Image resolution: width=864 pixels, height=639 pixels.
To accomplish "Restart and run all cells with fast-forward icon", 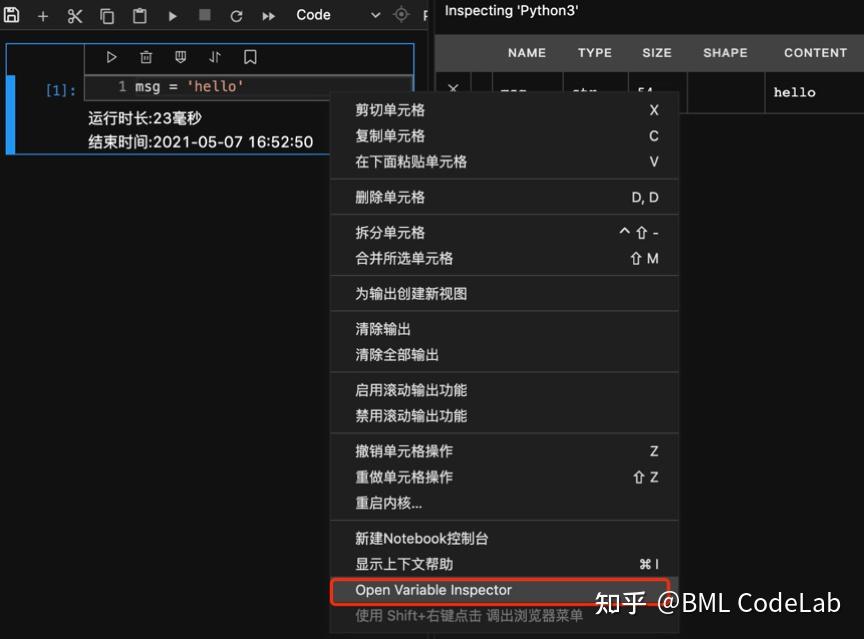I will (x=267, y=15).
